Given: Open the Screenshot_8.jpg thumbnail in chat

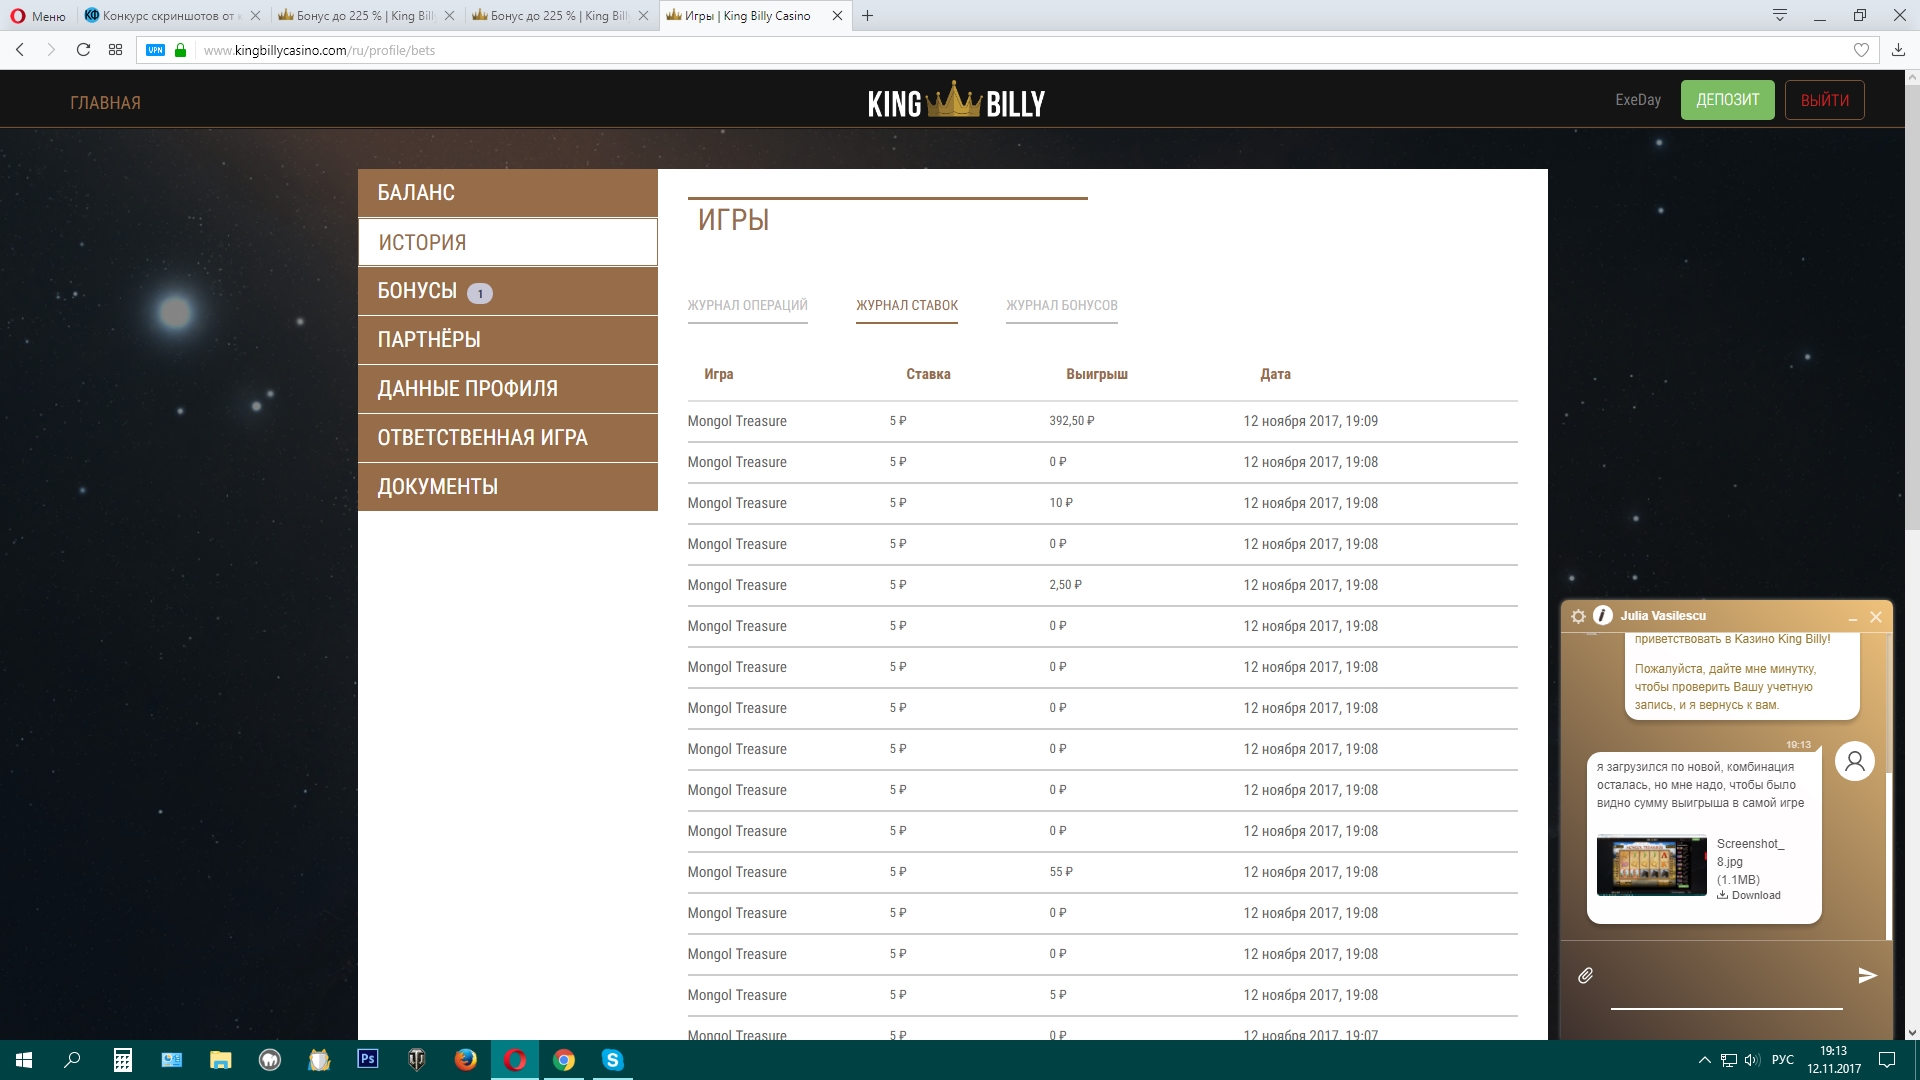Looking at the screenshot, I should click(1651, 865).
